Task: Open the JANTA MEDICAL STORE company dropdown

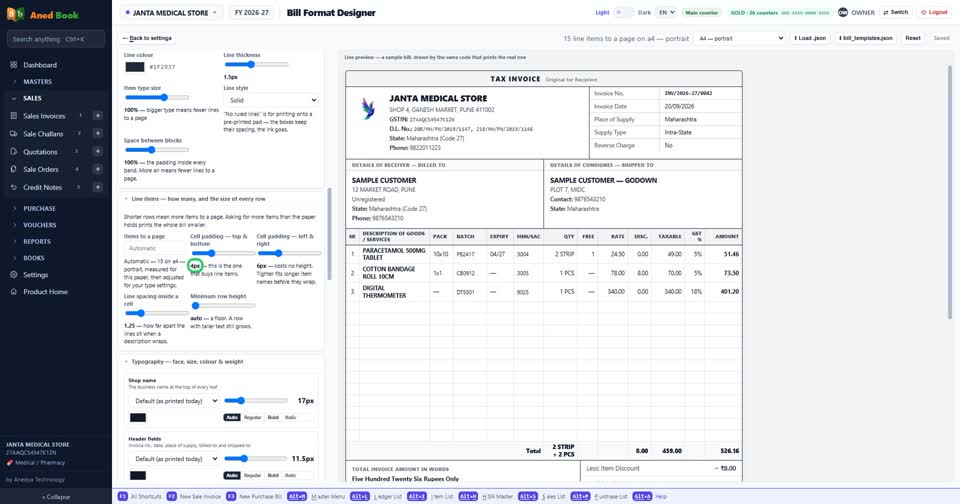Action: pyautogui.click(x=171, y=12)
